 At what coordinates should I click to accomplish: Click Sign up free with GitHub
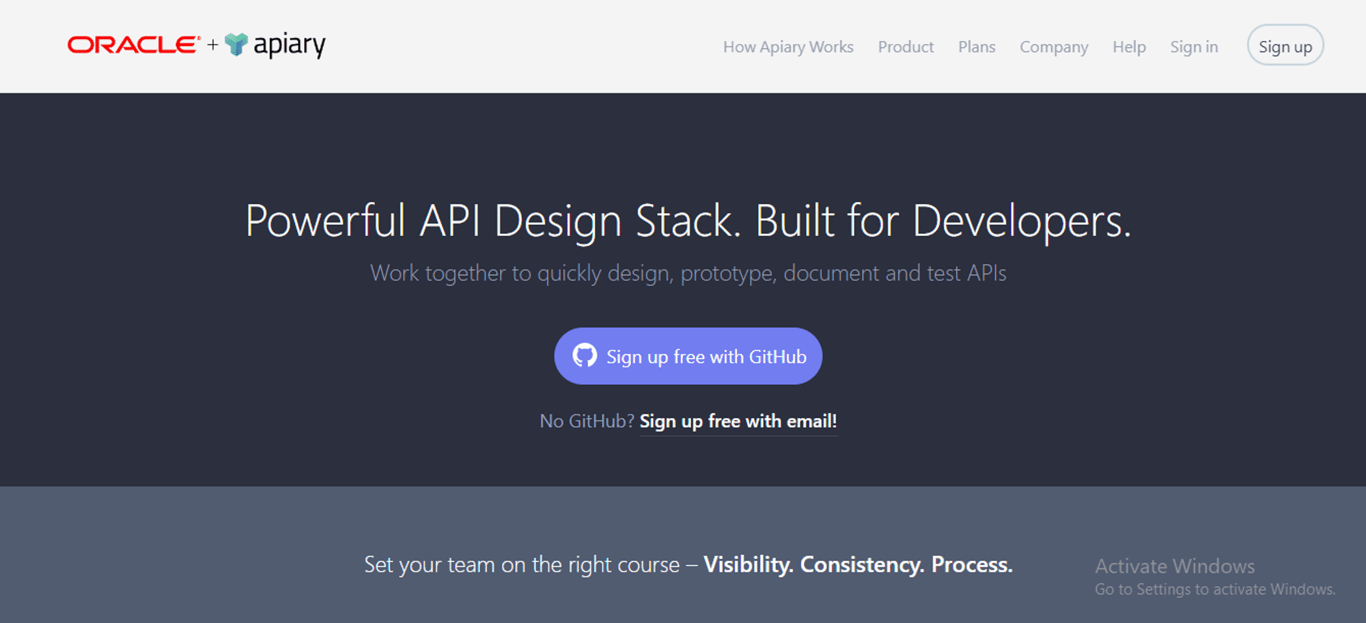[x=688, y=356]
